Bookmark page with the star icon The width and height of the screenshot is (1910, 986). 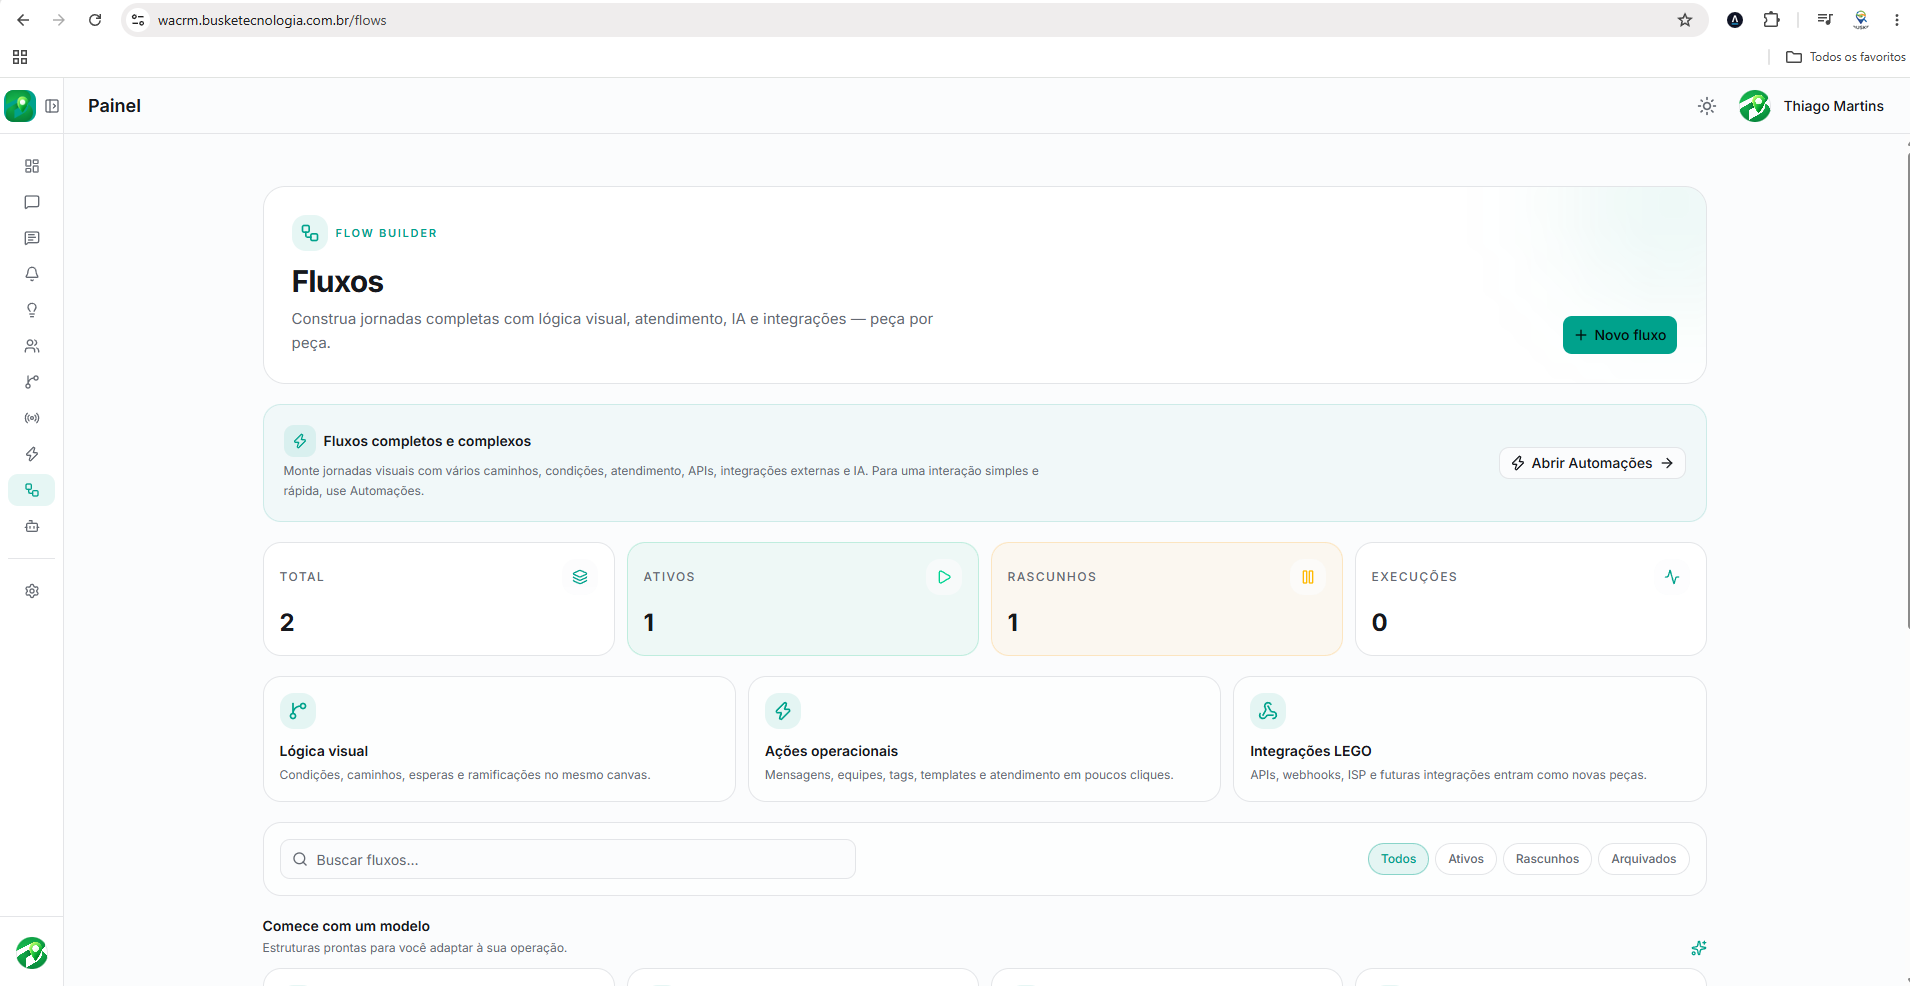pos(1685,20)
